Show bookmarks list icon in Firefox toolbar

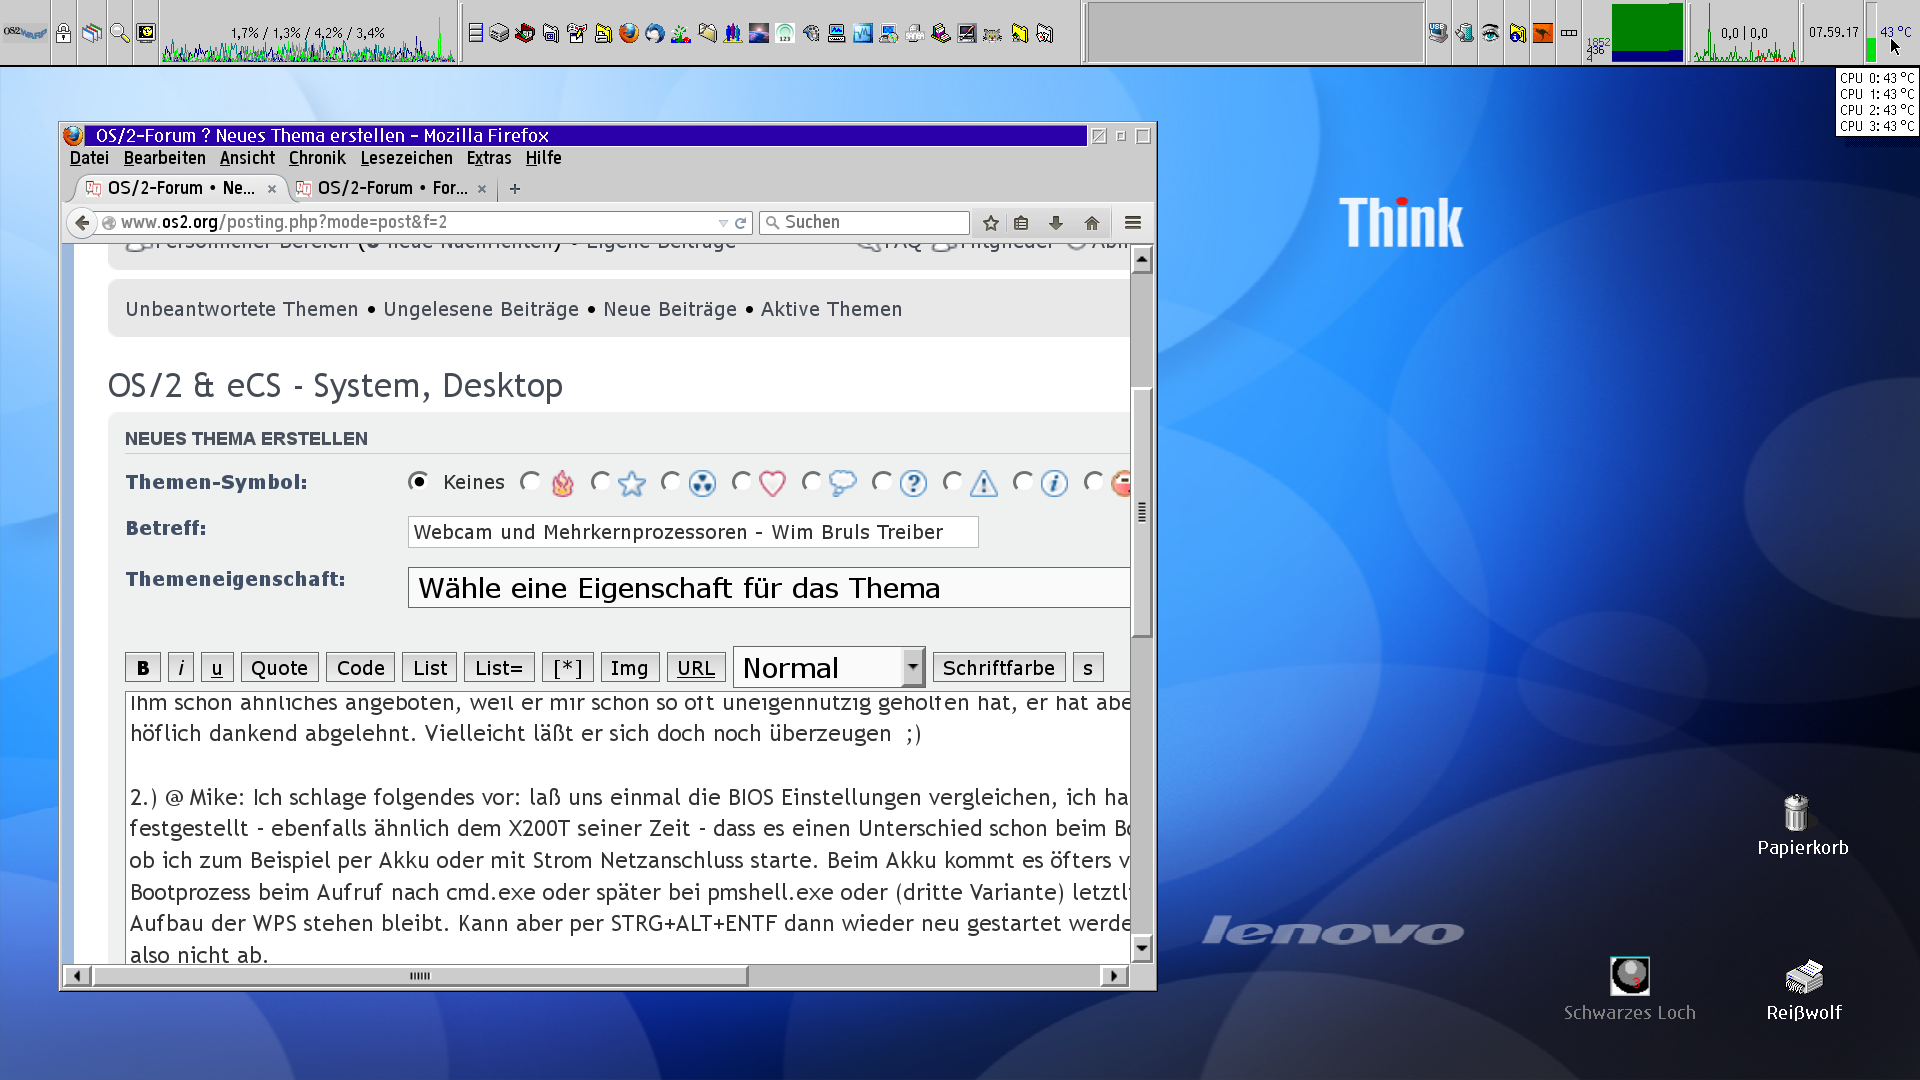coord(1021,223)
